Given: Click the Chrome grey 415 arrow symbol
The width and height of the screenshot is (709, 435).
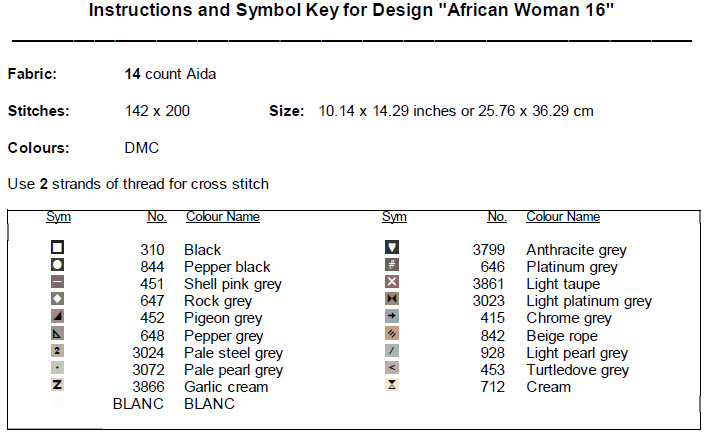Looking at the screenshot, I should 392,317.
